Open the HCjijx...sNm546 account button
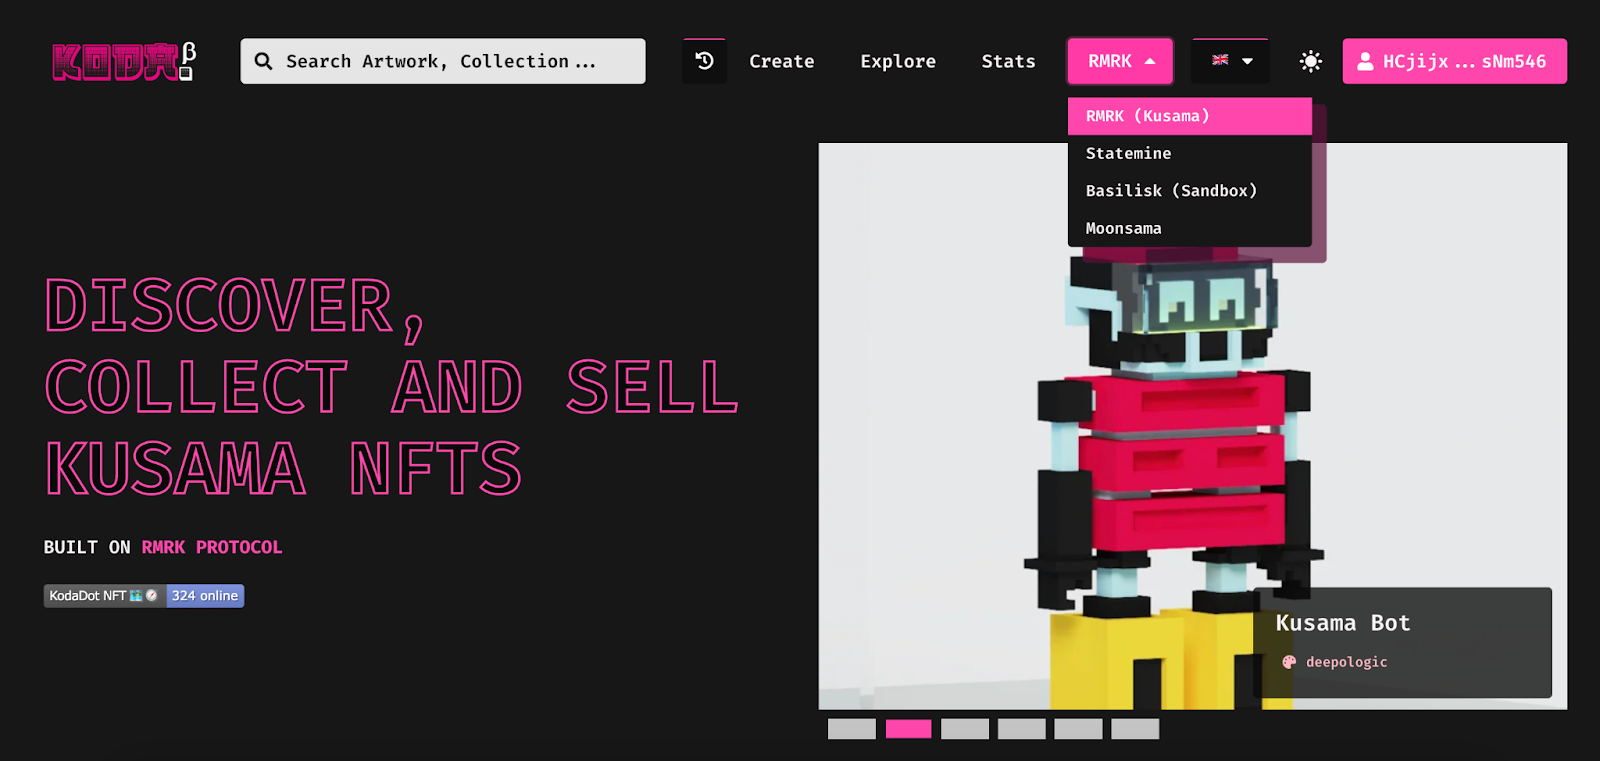This screenshot has height=761, width=1600. pos(1454,61)
